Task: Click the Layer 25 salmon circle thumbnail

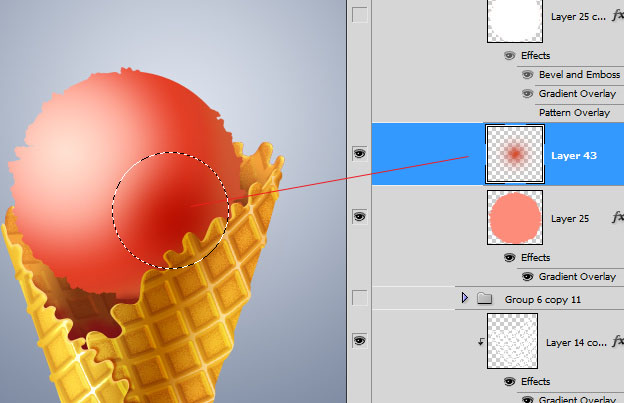Action: 513,218
